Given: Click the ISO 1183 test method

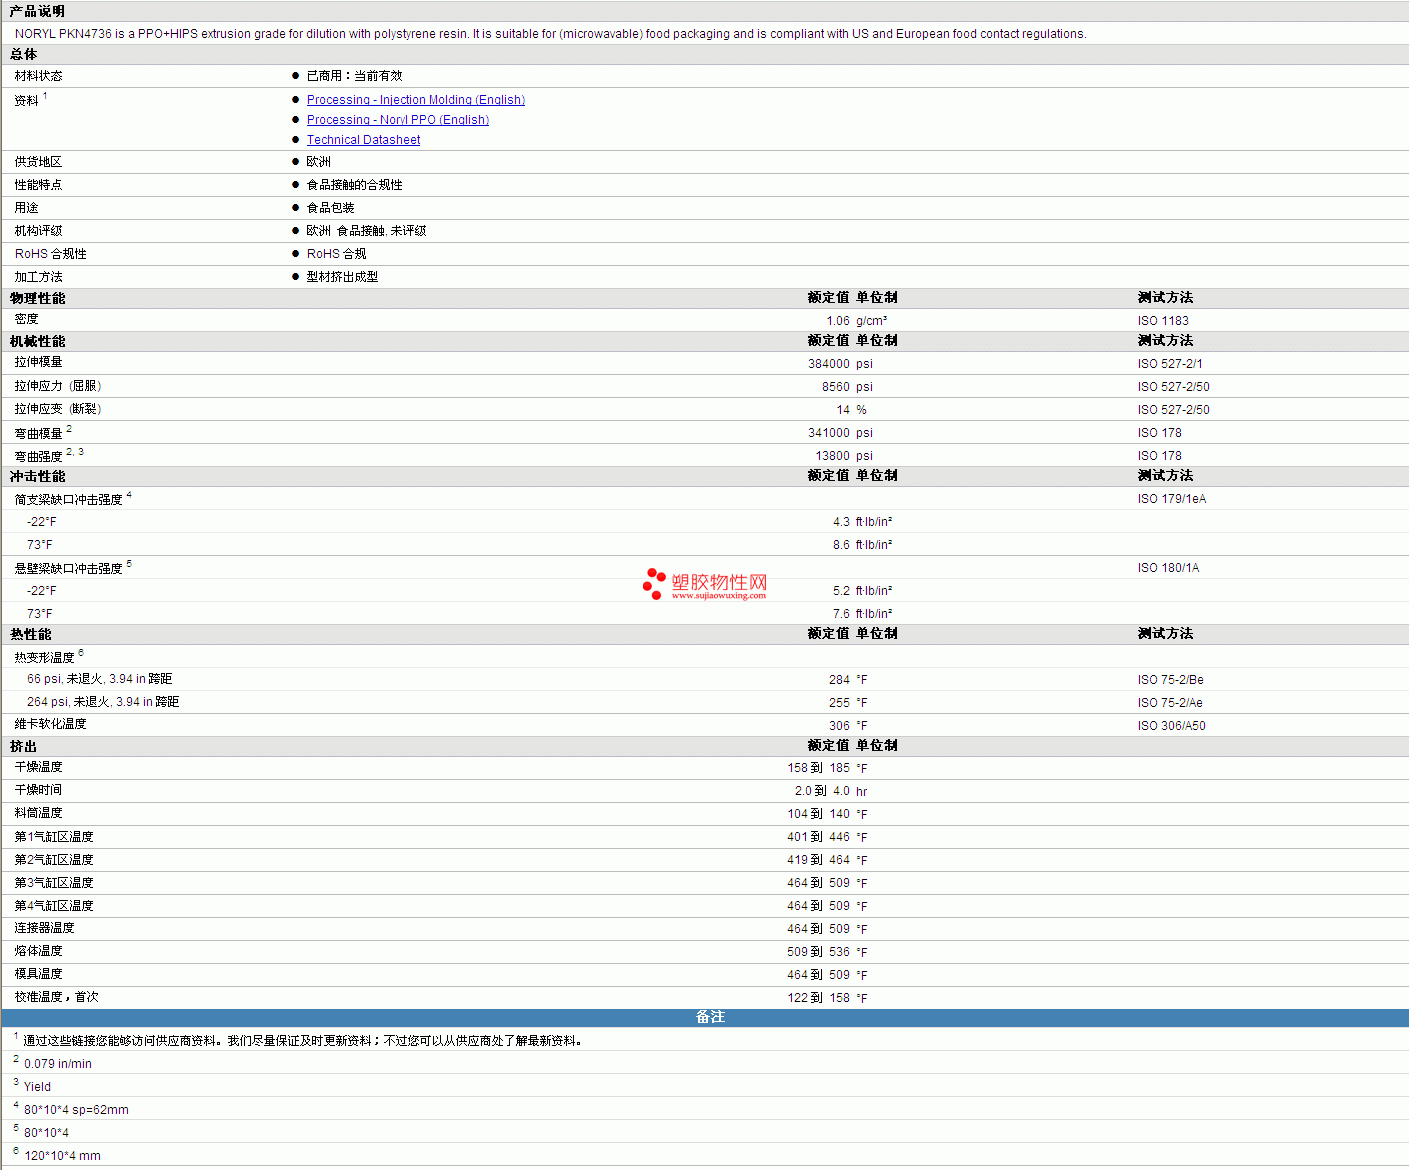Looking at the screenshot, I should point(1163,321).
